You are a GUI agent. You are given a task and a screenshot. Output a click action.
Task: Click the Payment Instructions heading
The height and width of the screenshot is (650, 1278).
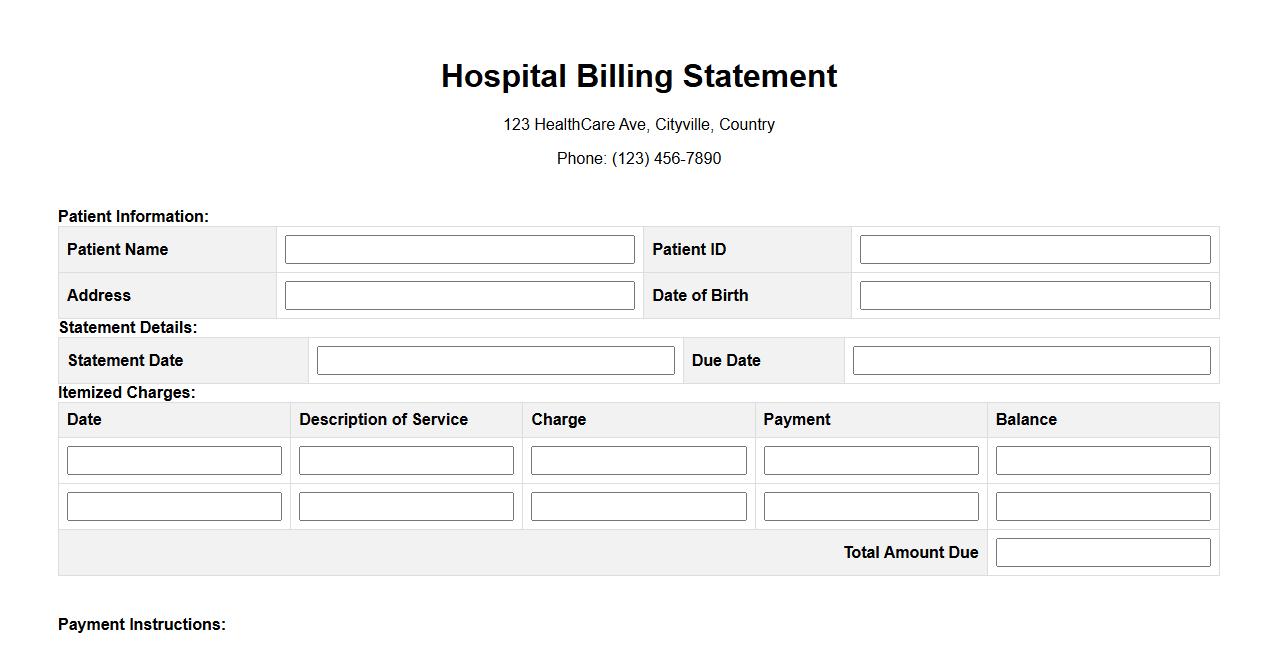point(142,625)
